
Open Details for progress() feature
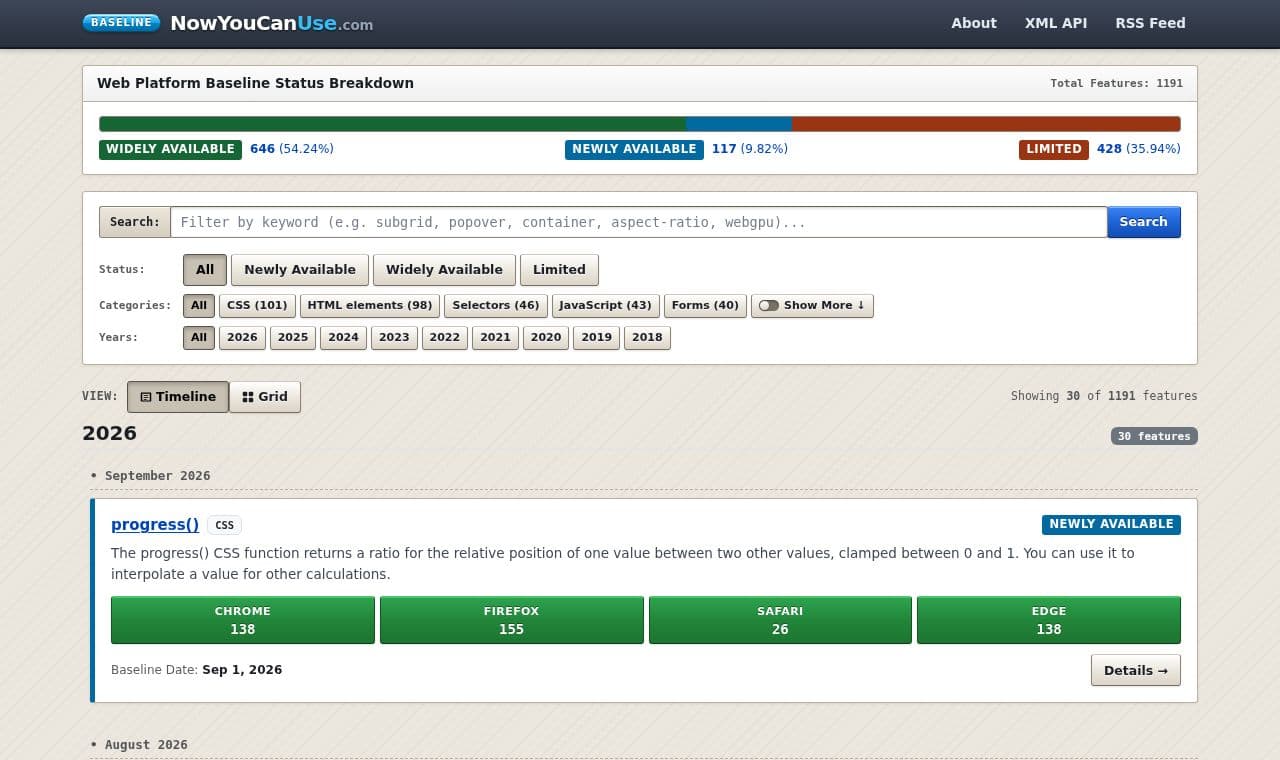tap(1136, 670)
